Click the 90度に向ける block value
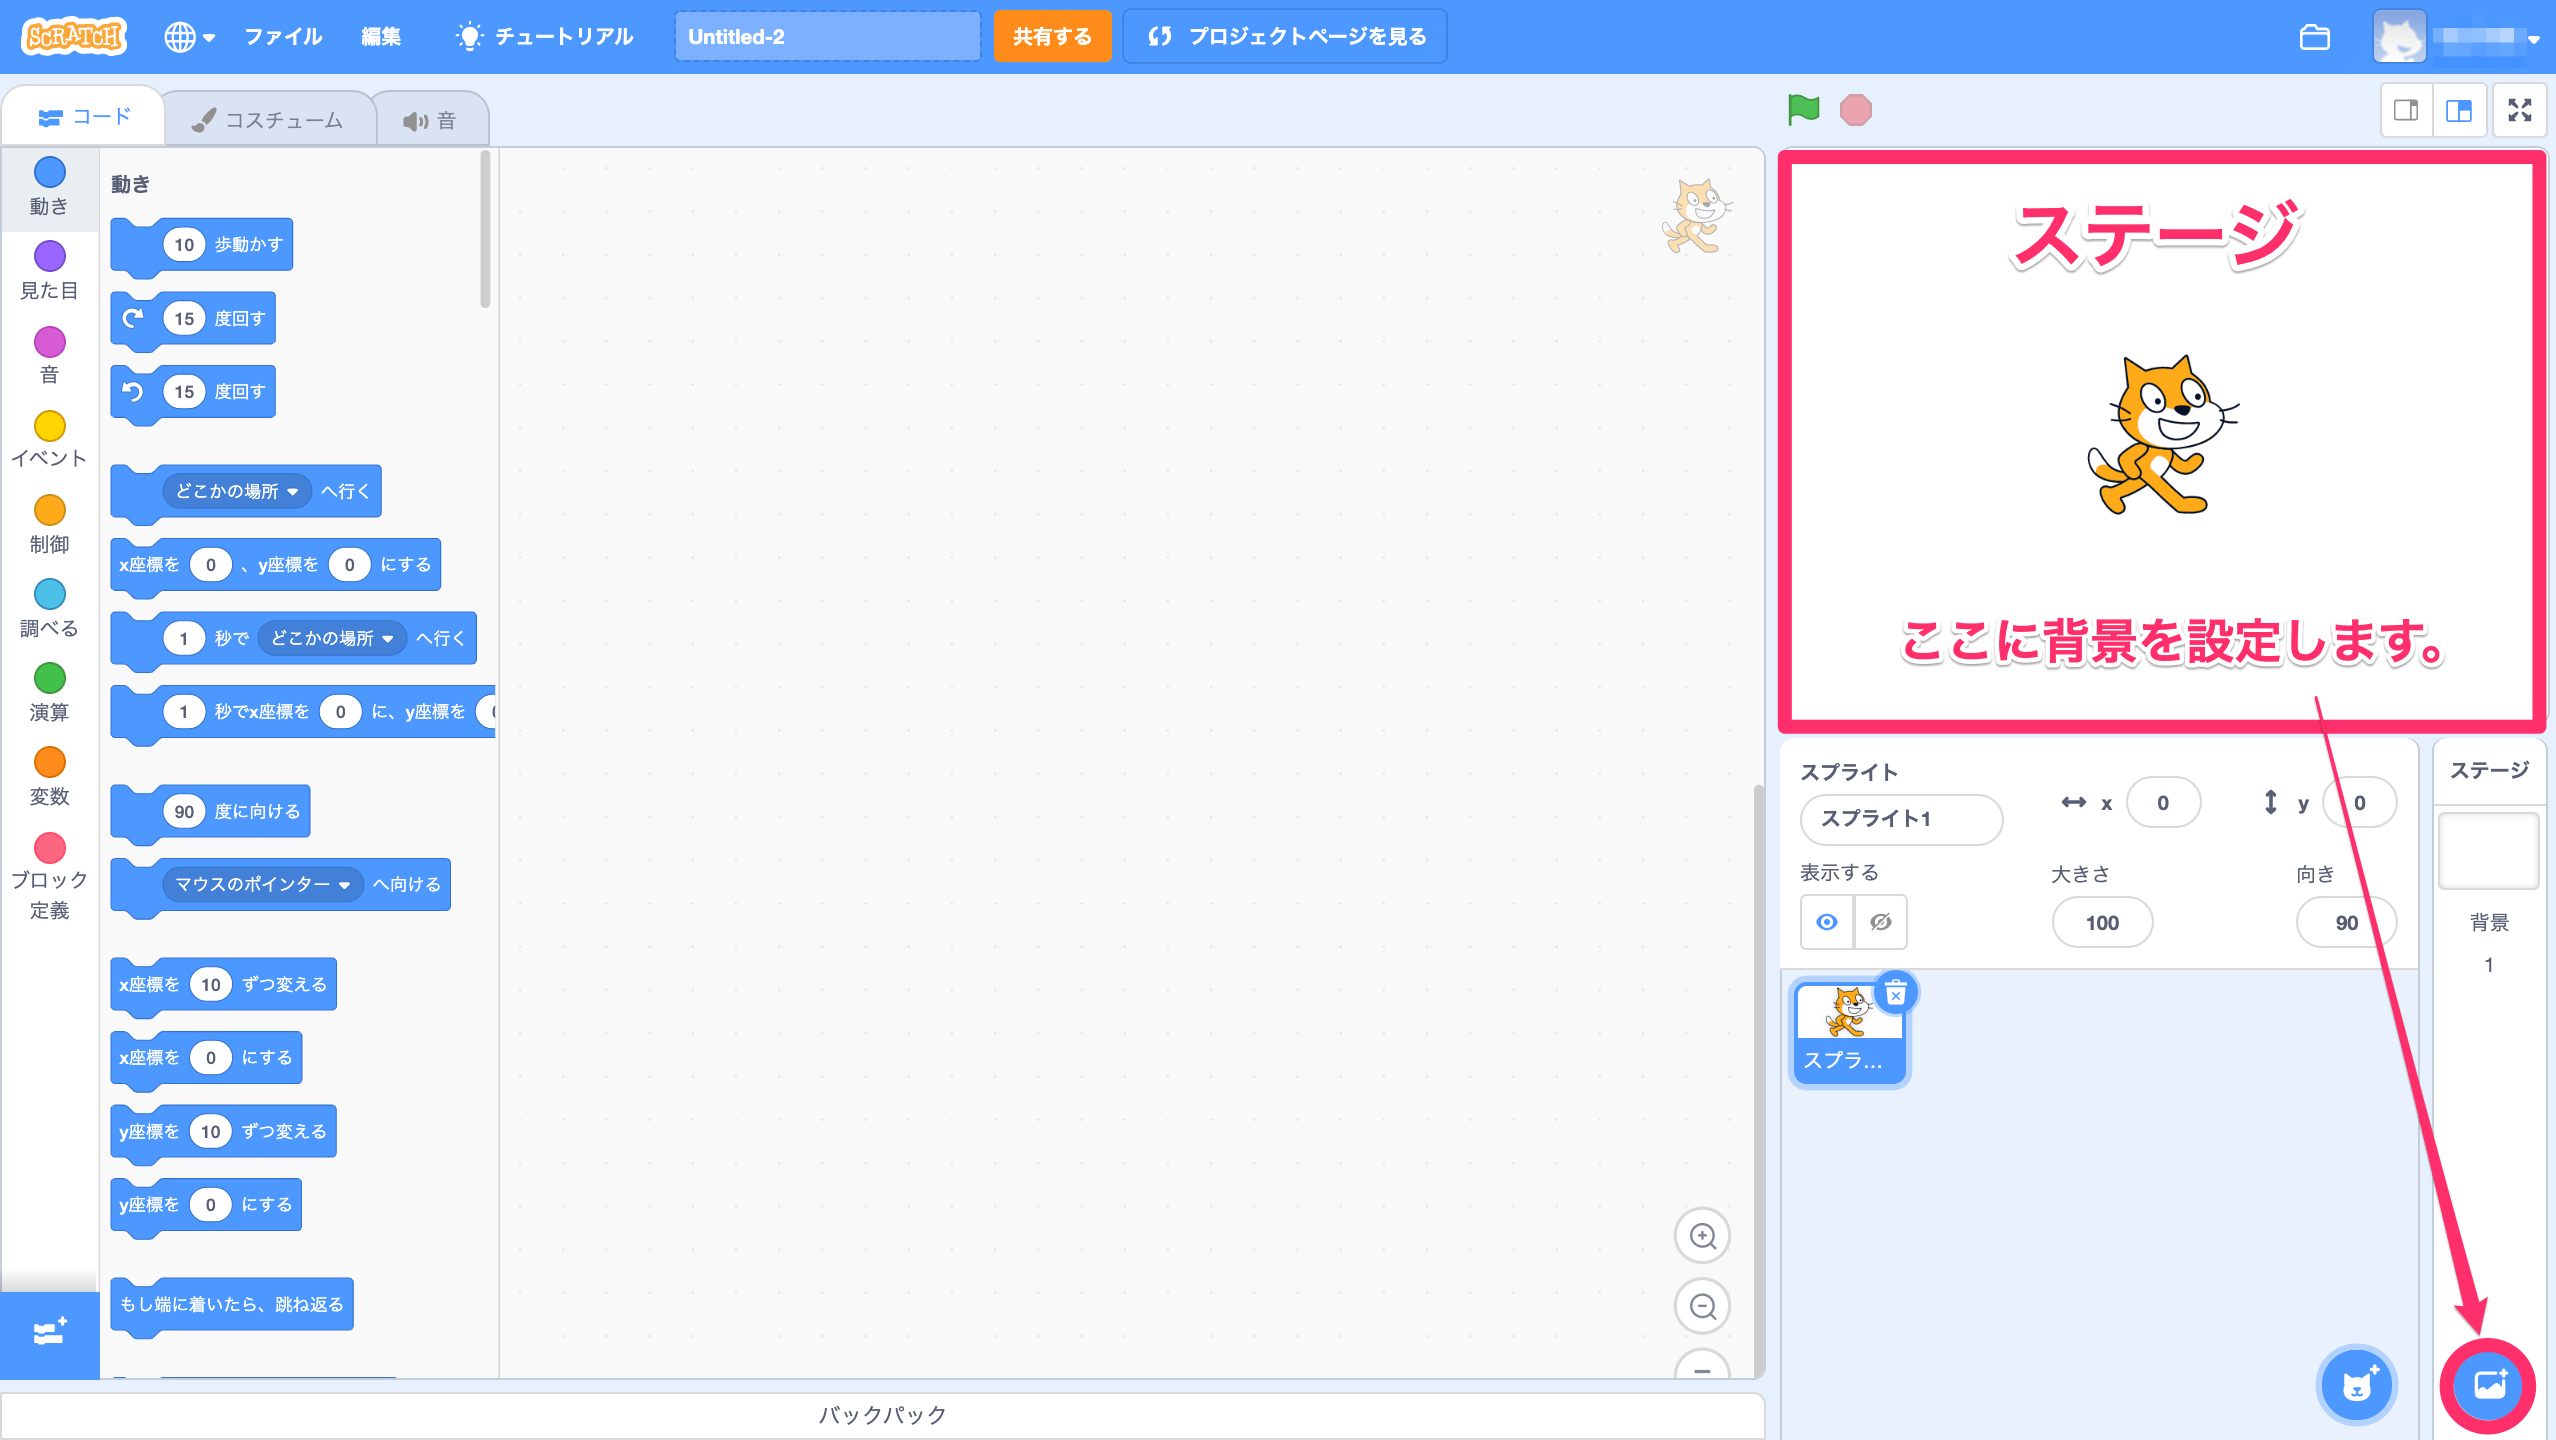 click(x=184, y=811)
